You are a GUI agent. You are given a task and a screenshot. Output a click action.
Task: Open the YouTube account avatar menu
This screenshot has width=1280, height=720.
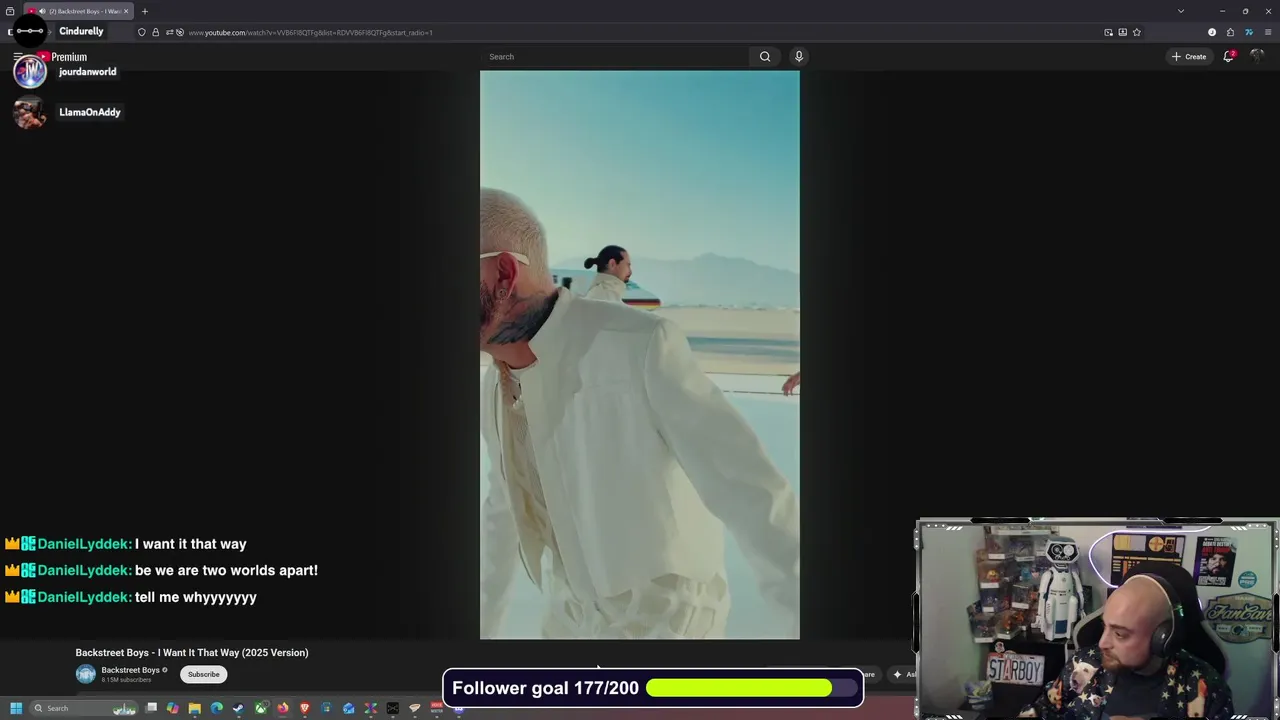click(x=1257, y=57)
